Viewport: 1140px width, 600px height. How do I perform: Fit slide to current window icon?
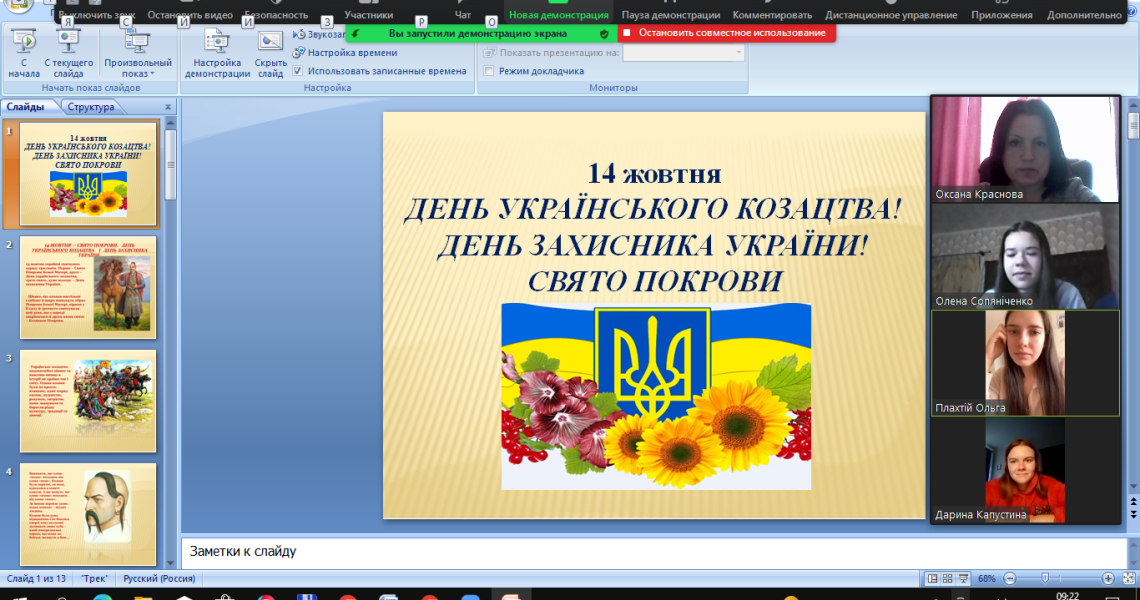(x=1129, y=579)
